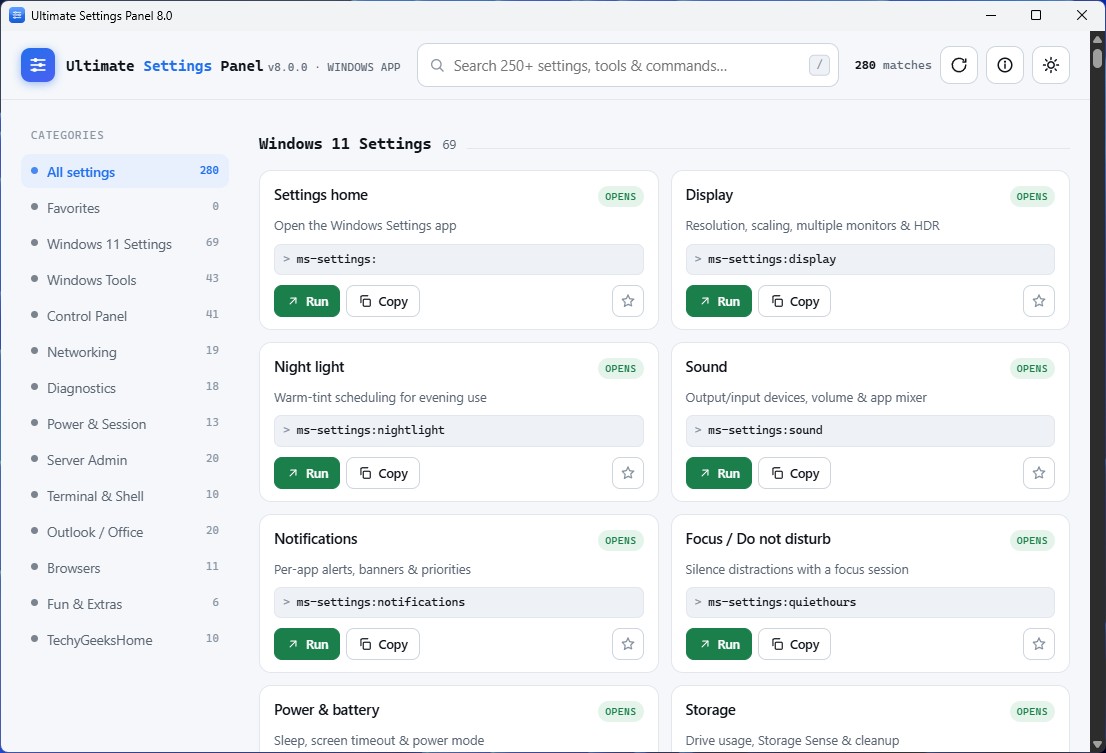Select the Windows Tools category
1106x753 pixels.
(x=125, y=279)
